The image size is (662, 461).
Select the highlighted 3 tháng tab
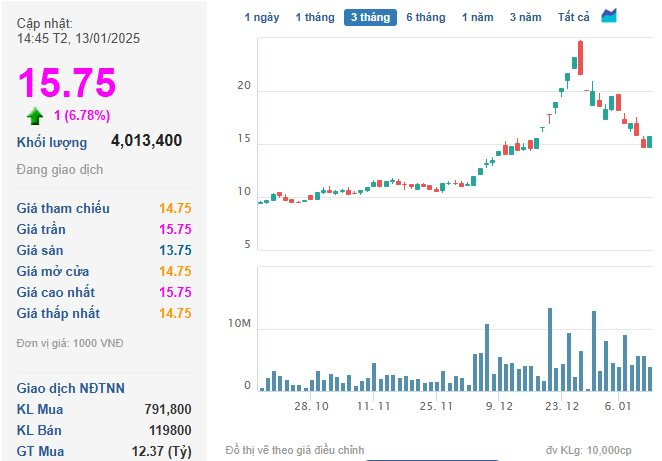(370, 17)
